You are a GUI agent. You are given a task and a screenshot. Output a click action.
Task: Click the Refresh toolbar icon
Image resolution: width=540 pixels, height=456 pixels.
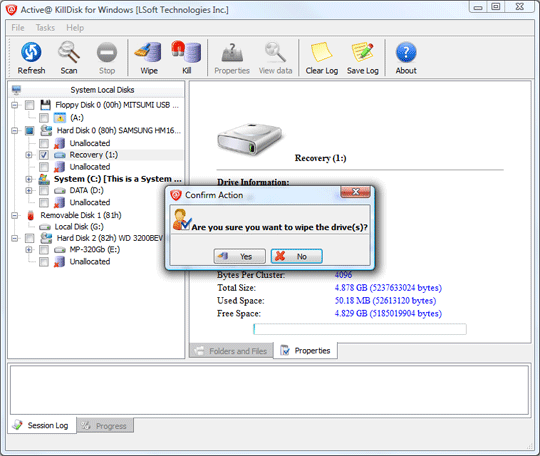pyautogui.click(x=31, y=52)
